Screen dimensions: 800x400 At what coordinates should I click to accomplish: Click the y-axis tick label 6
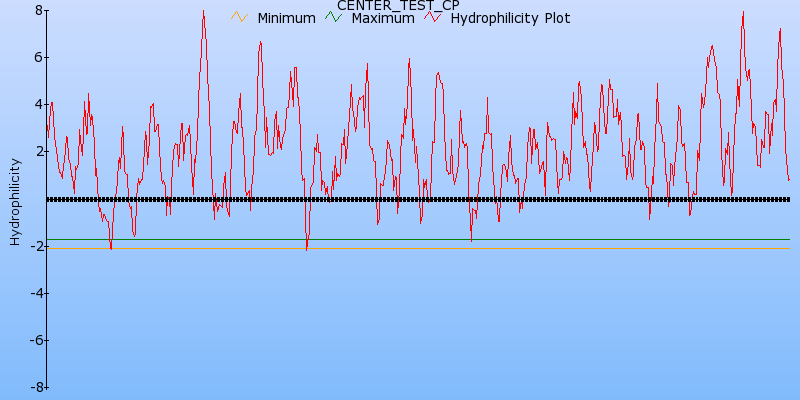pos(38,57)
